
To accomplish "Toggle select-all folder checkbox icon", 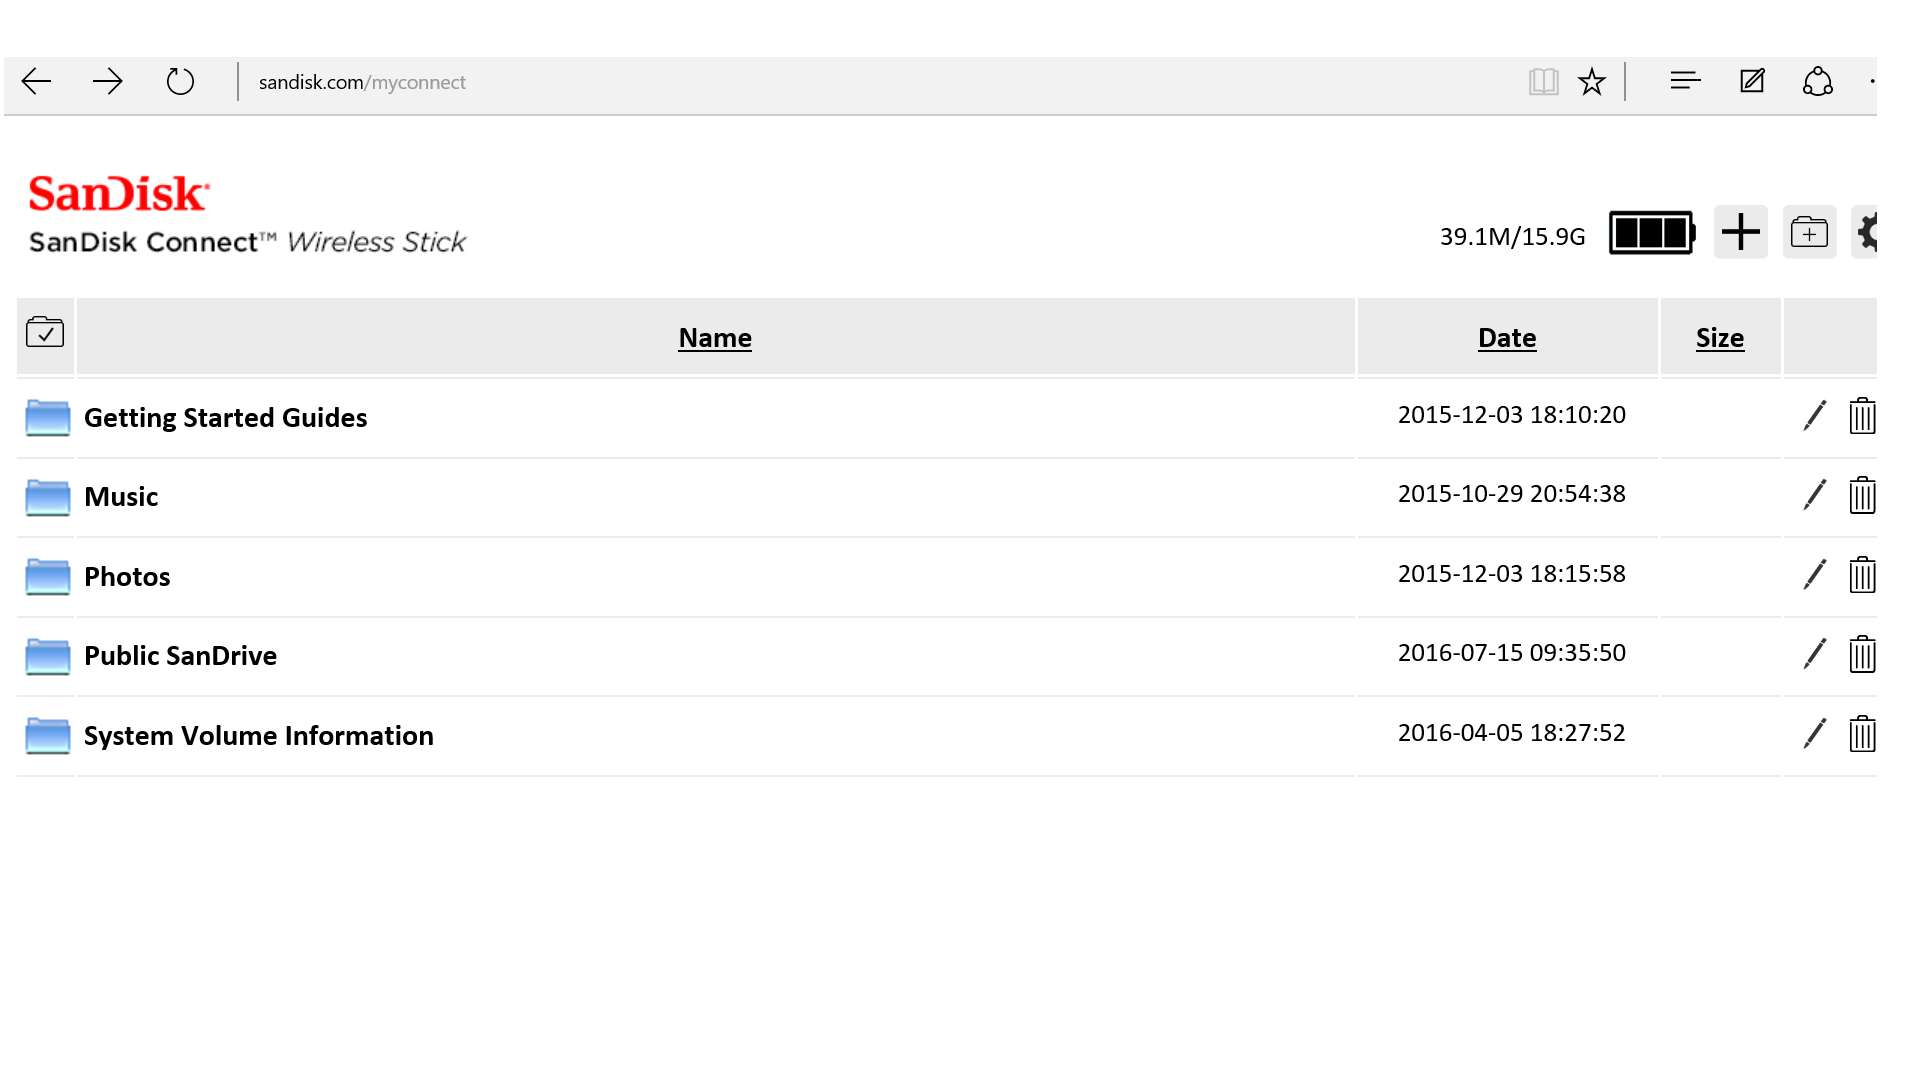I will click(x=45, y=332).
